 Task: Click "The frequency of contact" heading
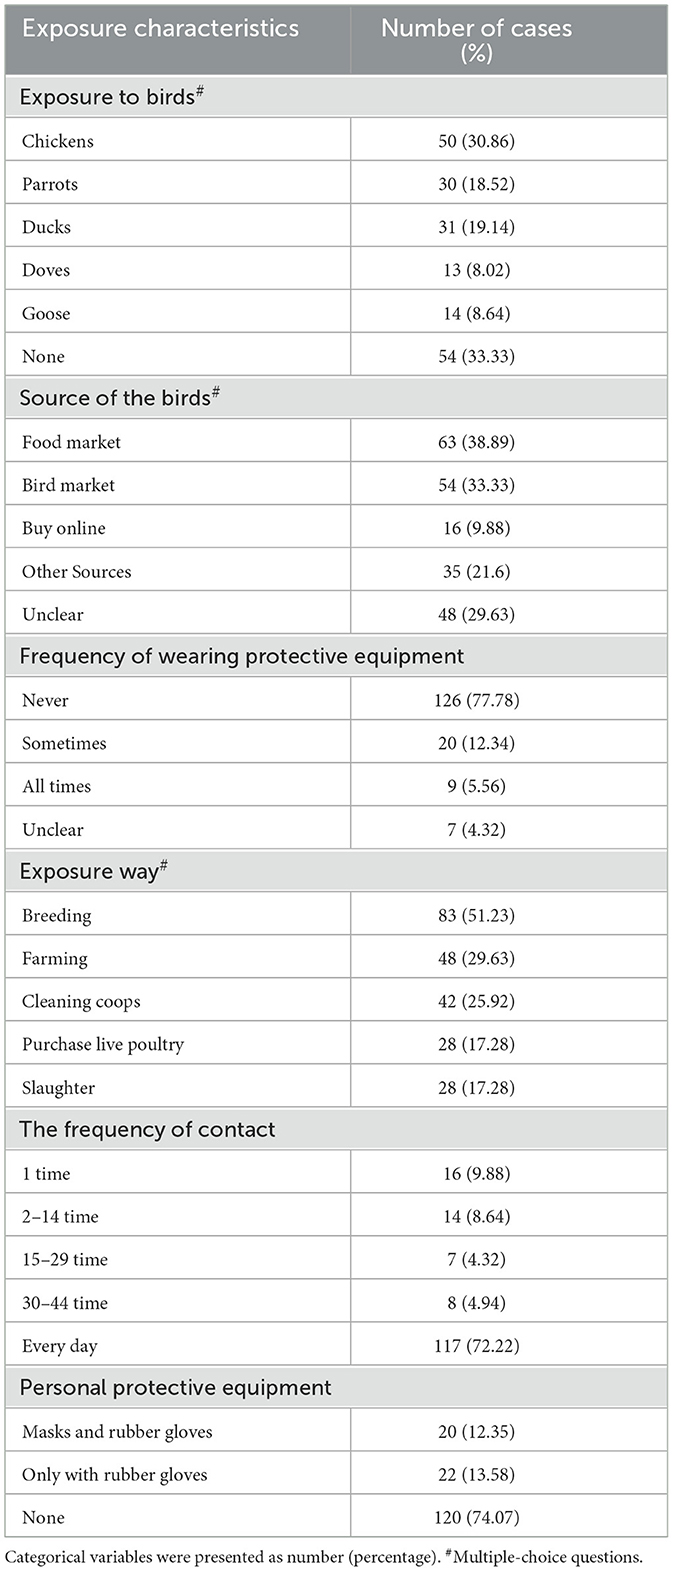point(147,1129)
